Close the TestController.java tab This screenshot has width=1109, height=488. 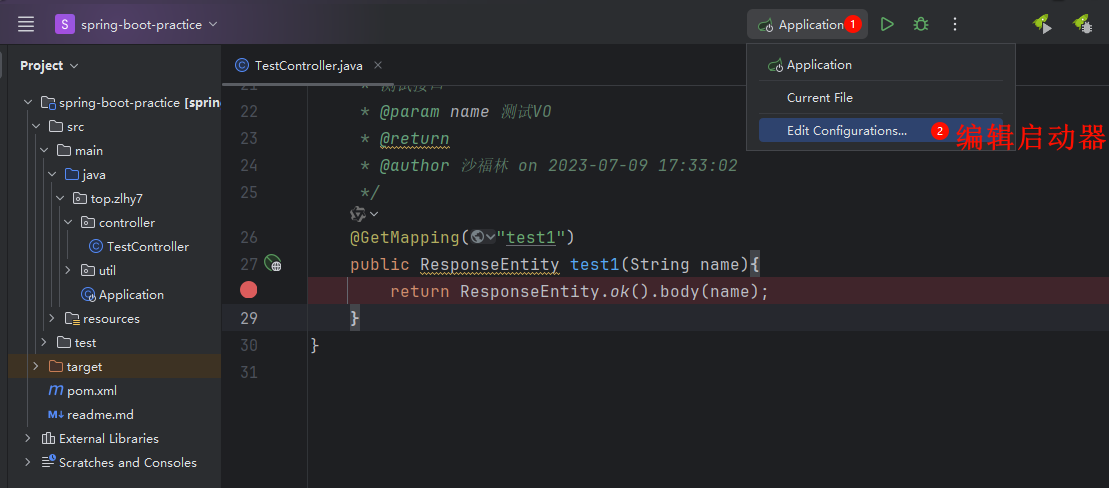[378, 65]
